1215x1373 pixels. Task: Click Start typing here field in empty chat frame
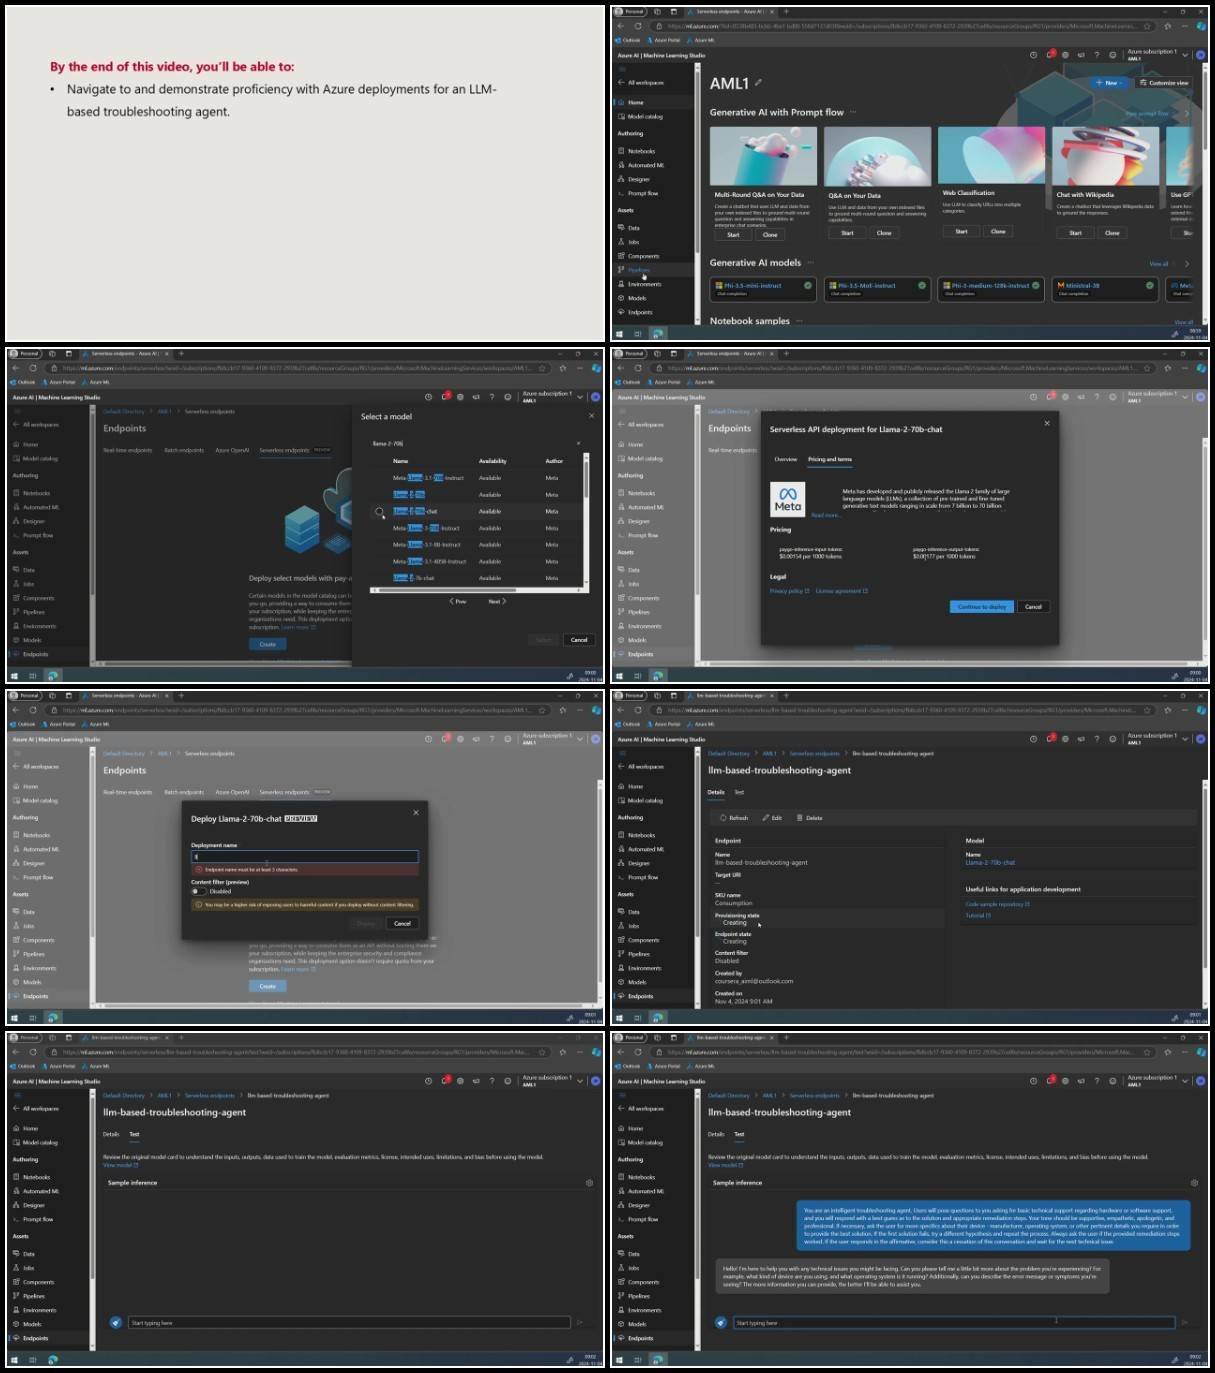click(349, 1323)
